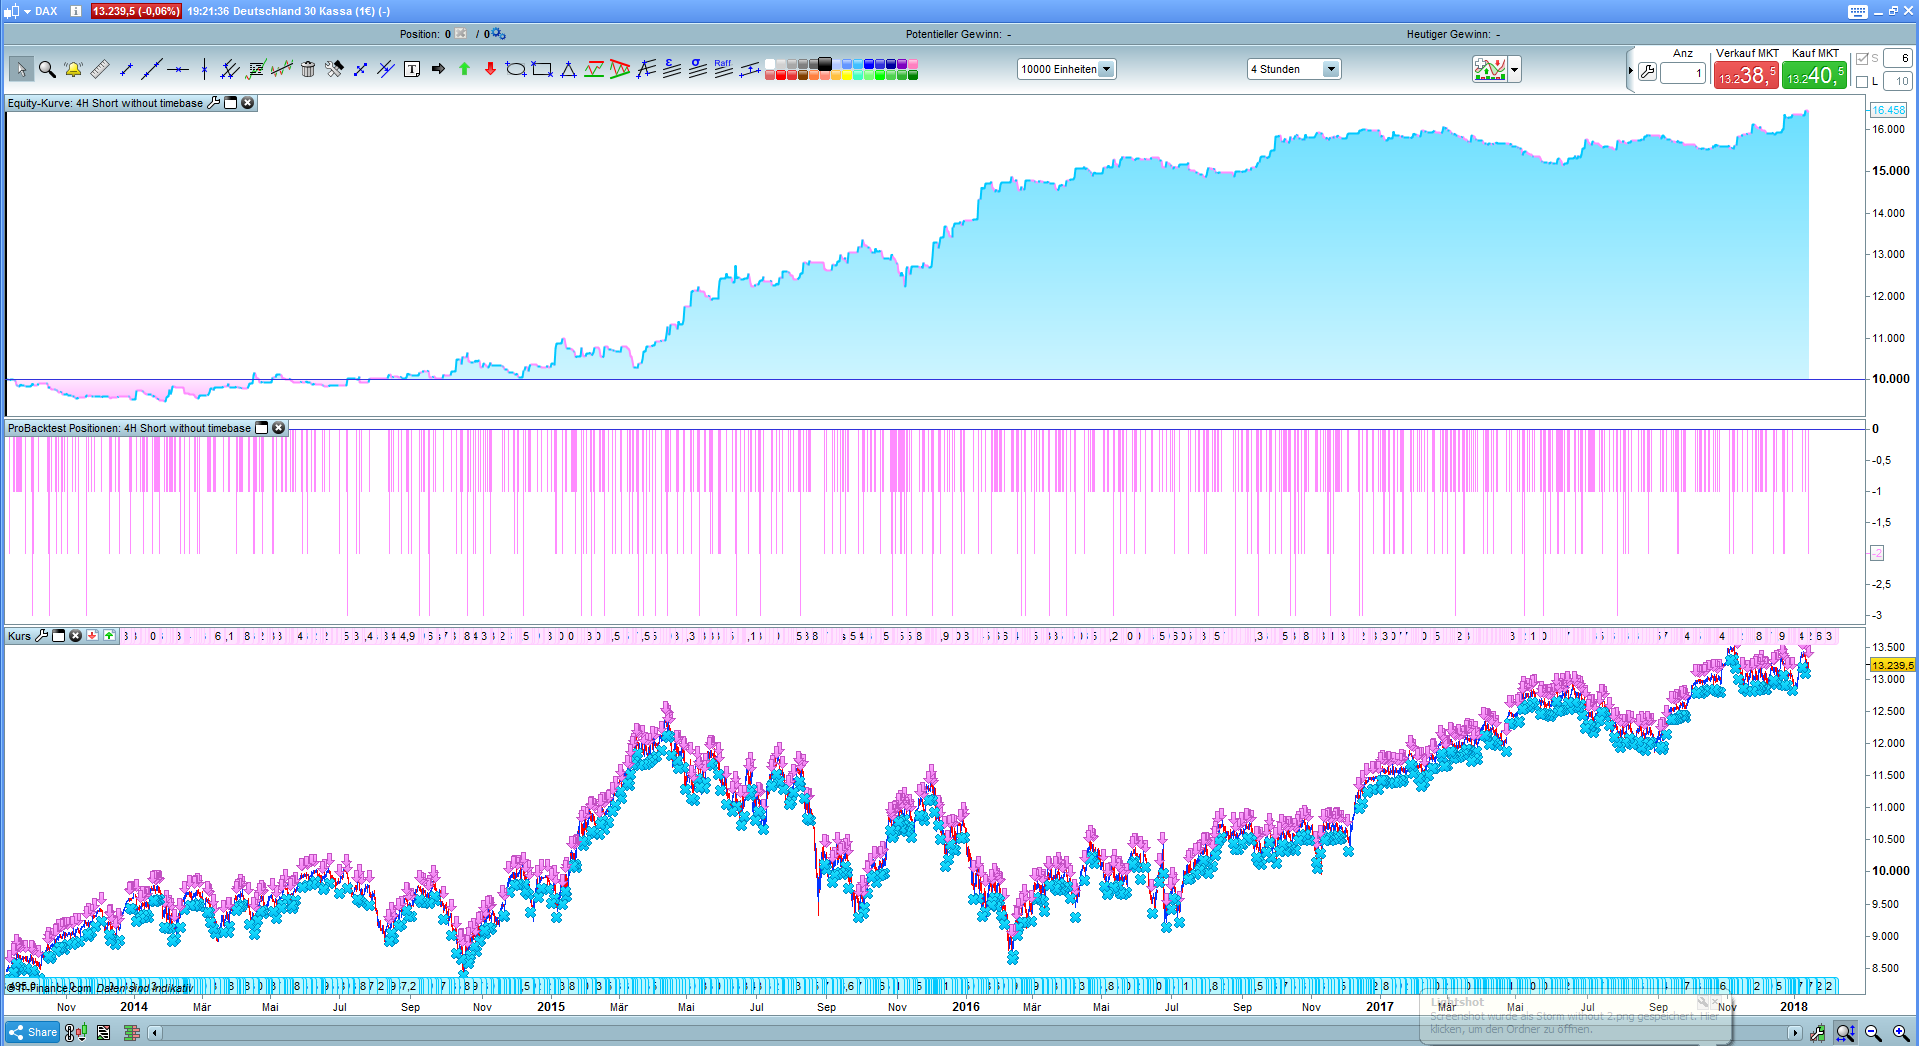The width and height of the screenshot is (1919, 1046).
Task: Open the on-screen keyboard icon in title bar
Action: point(1858,11)
